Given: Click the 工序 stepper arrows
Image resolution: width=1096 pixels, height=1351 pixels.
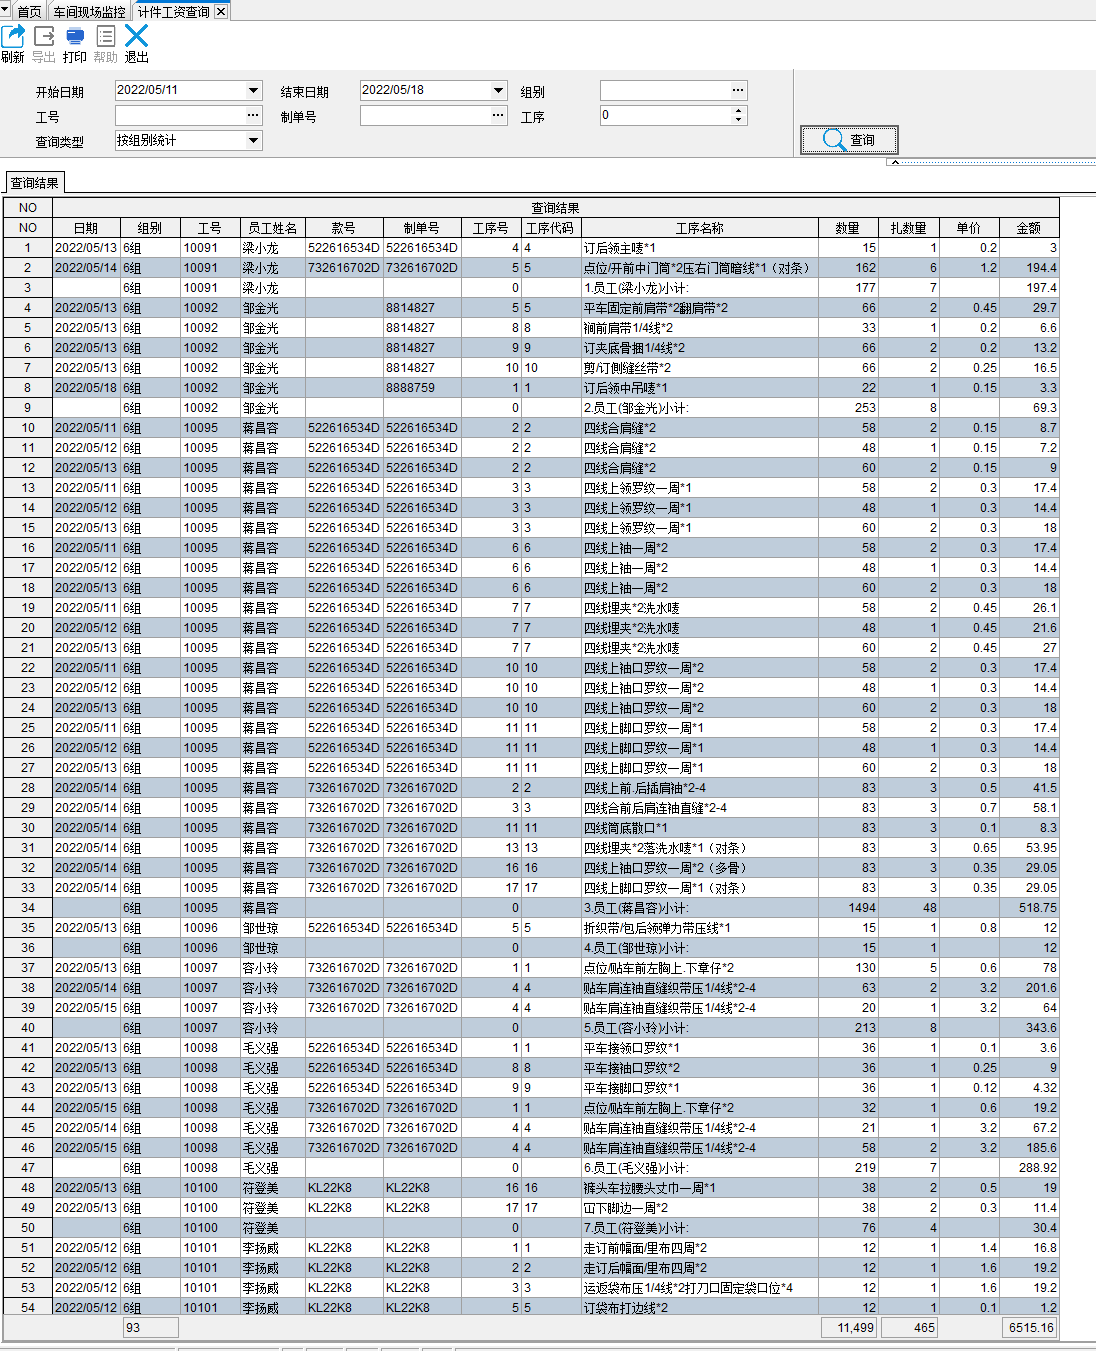Looking at the screenshot, I should pyautogui.click(x=739, y=116).
